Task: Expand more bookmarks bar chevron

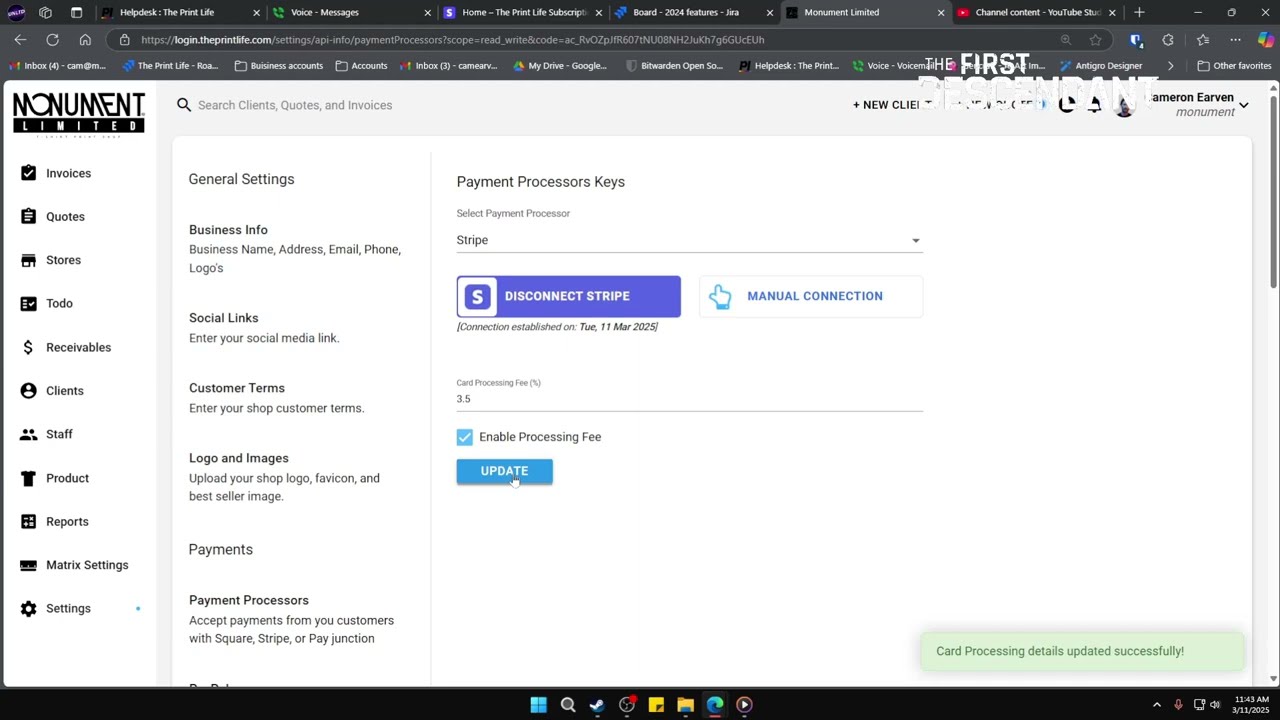Action: click(x=1171, y=66)
